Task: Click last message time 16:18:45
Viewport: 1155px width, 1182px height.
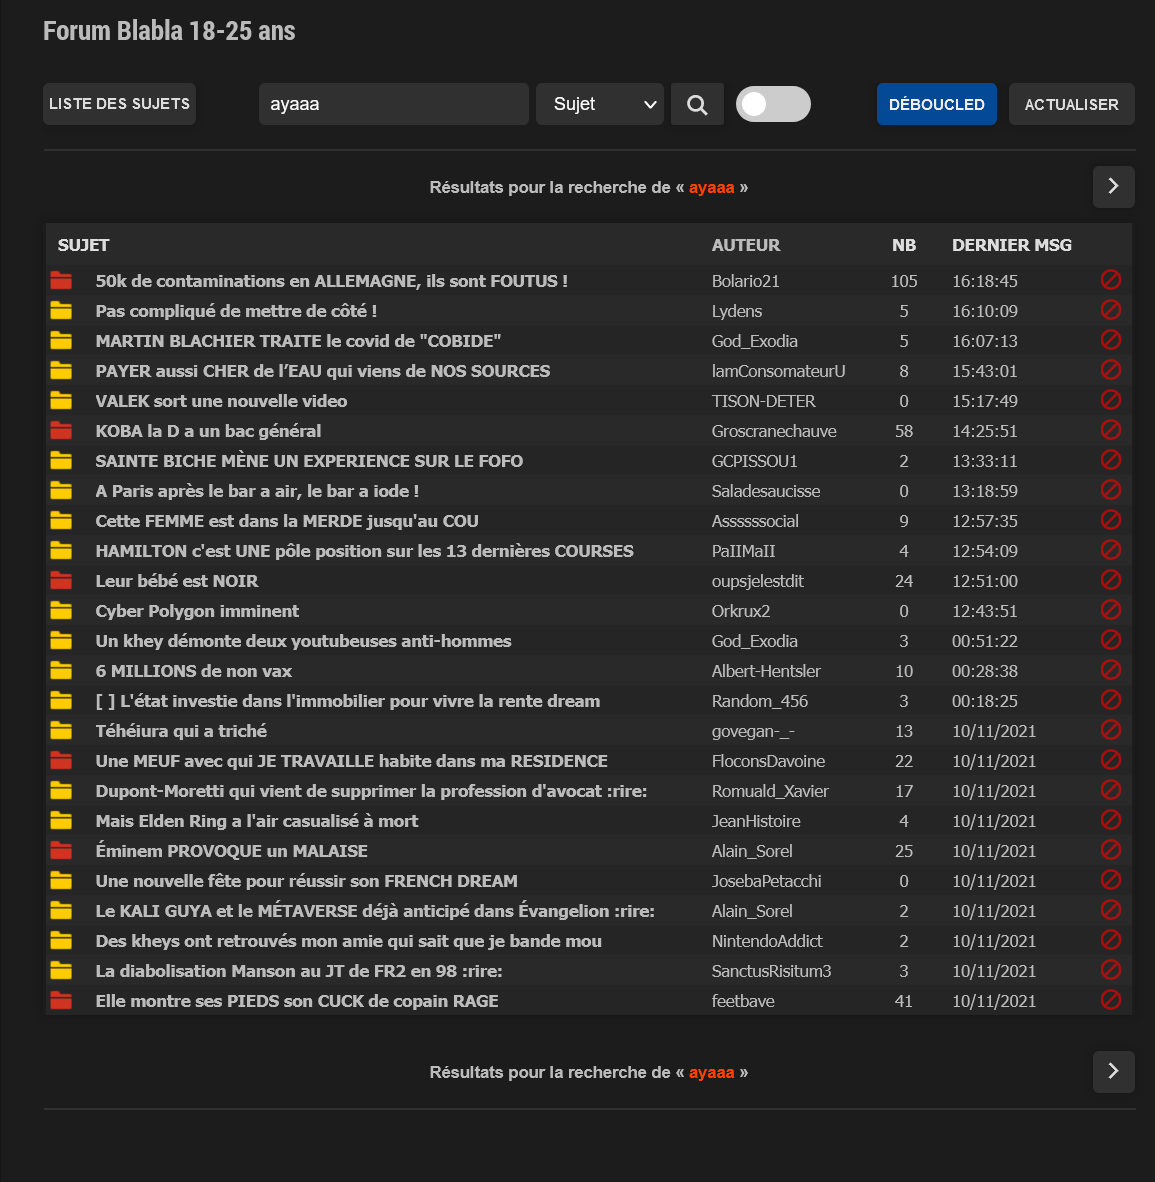Action: click(x=985, y=281)
